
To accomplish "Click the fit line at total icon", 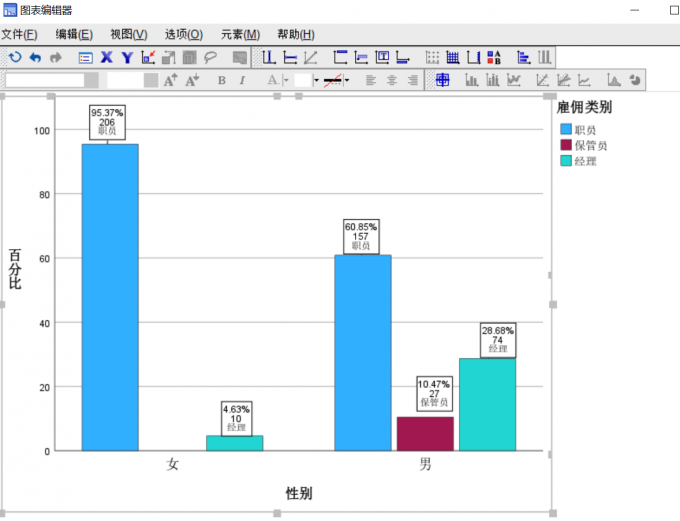I will tap(543, 80).
